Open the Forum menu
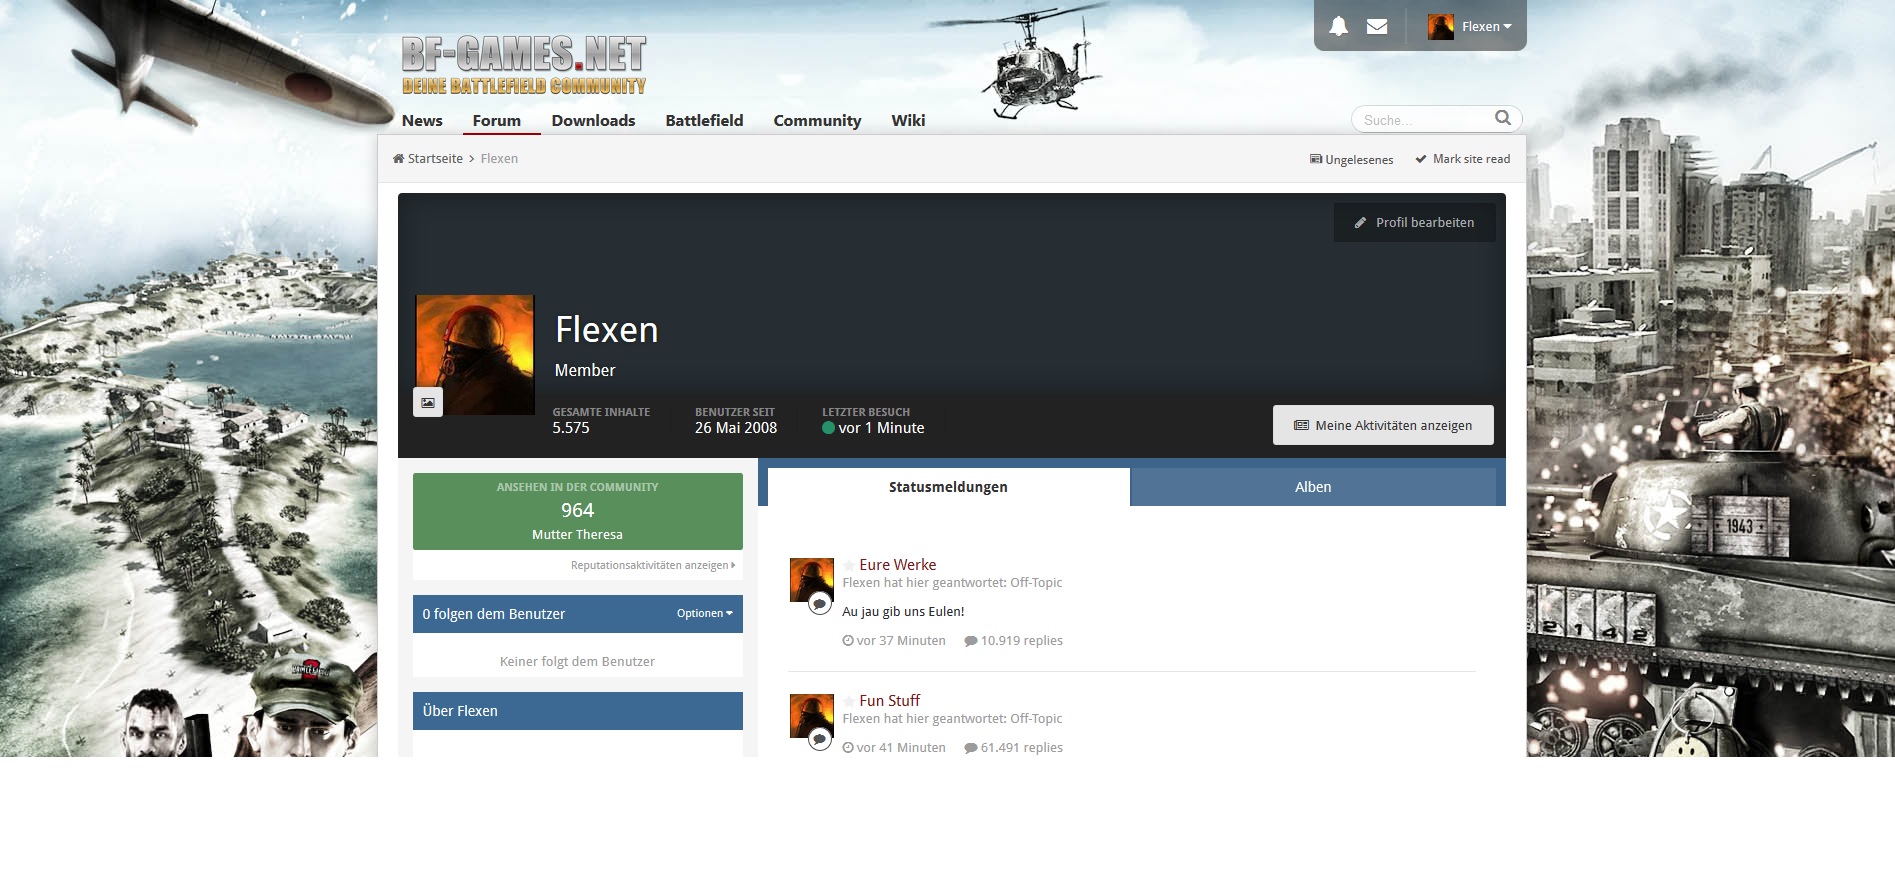The height and width of the screenshot is (871, 1895). [x=497, y=120]
